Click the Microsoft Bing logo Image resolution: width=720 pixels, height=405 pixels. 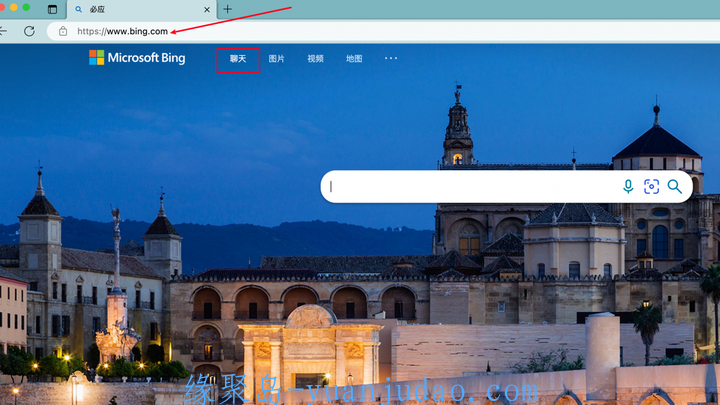pos(137,58)
